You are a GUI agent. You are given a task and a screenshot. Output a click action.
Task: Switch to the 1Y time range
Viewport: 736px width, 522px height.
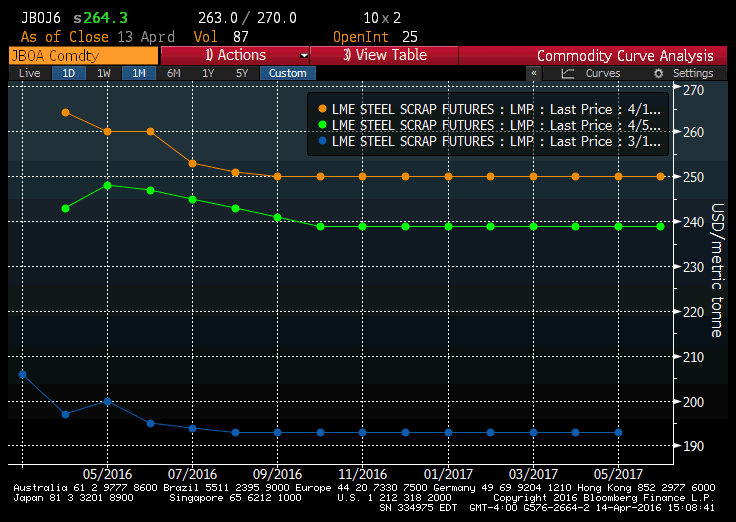point(207,73)
